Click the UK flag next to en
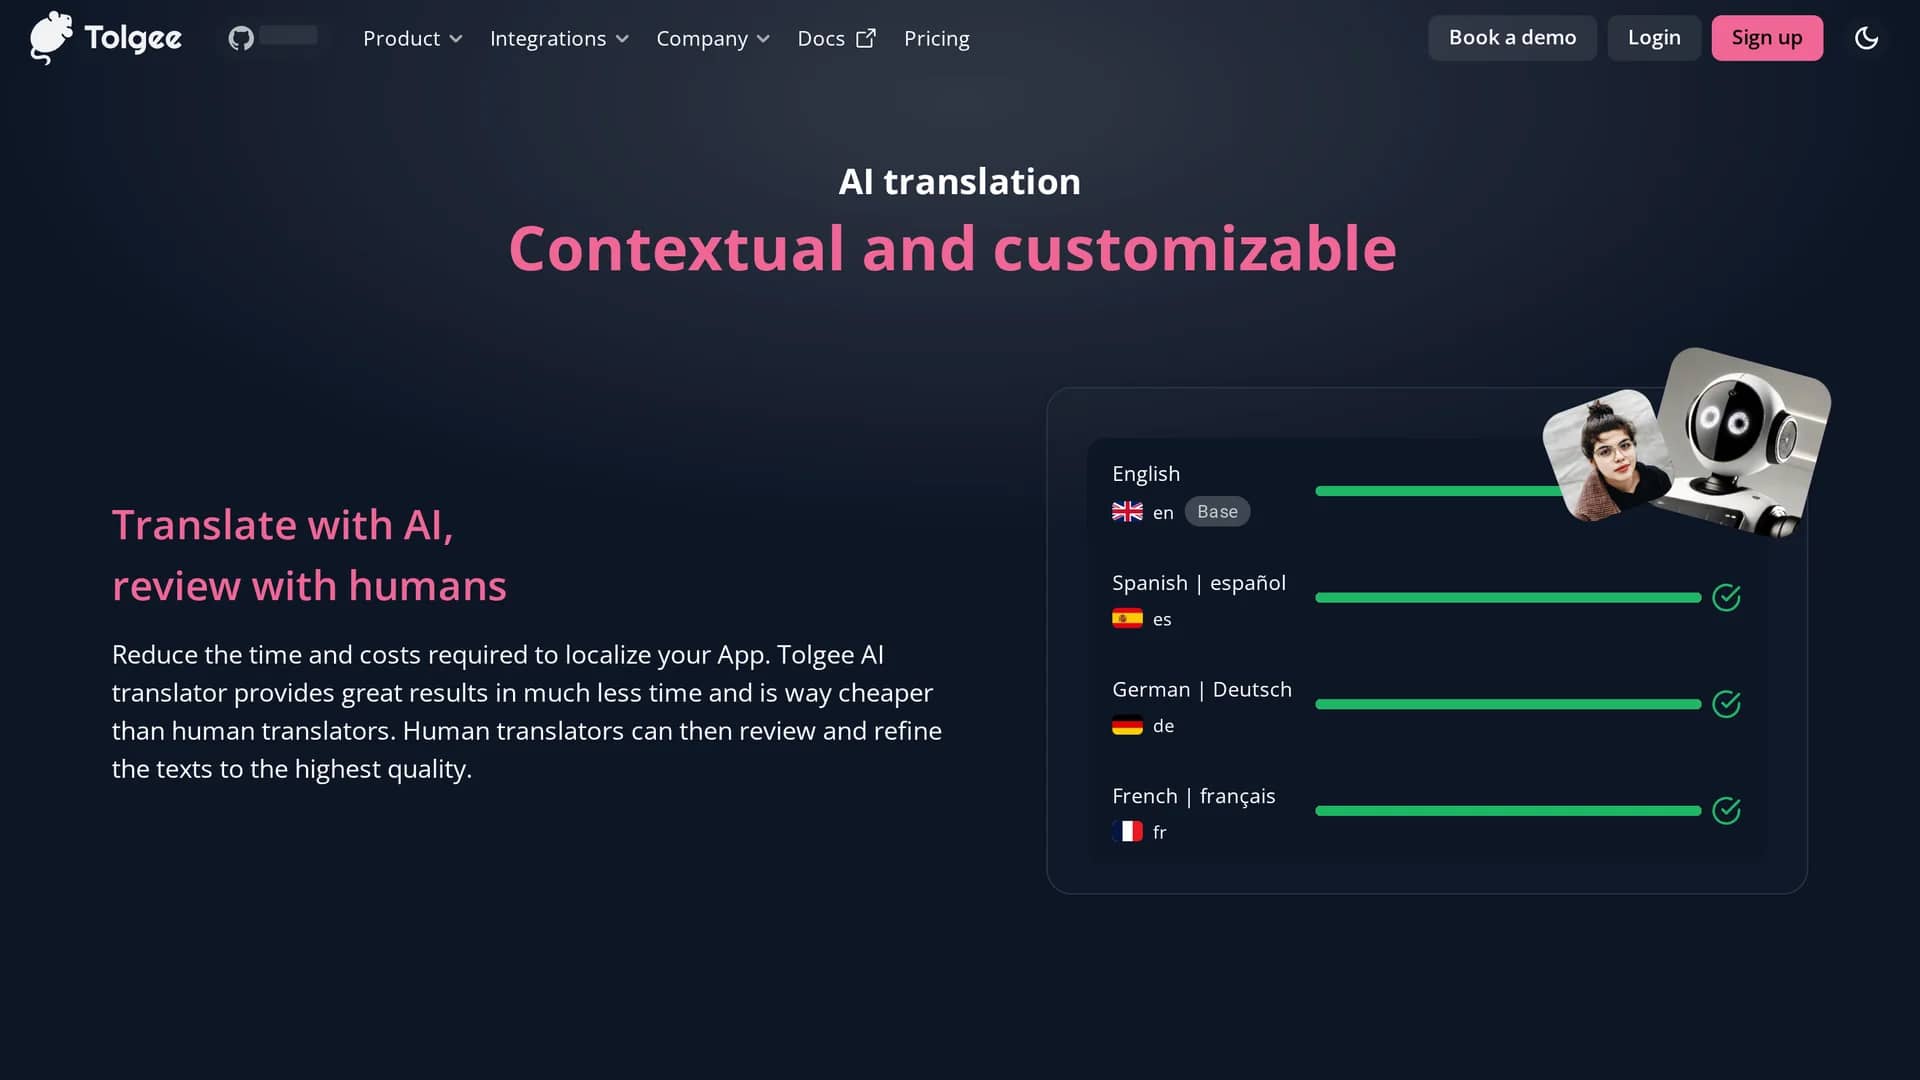 (1127, 512)
